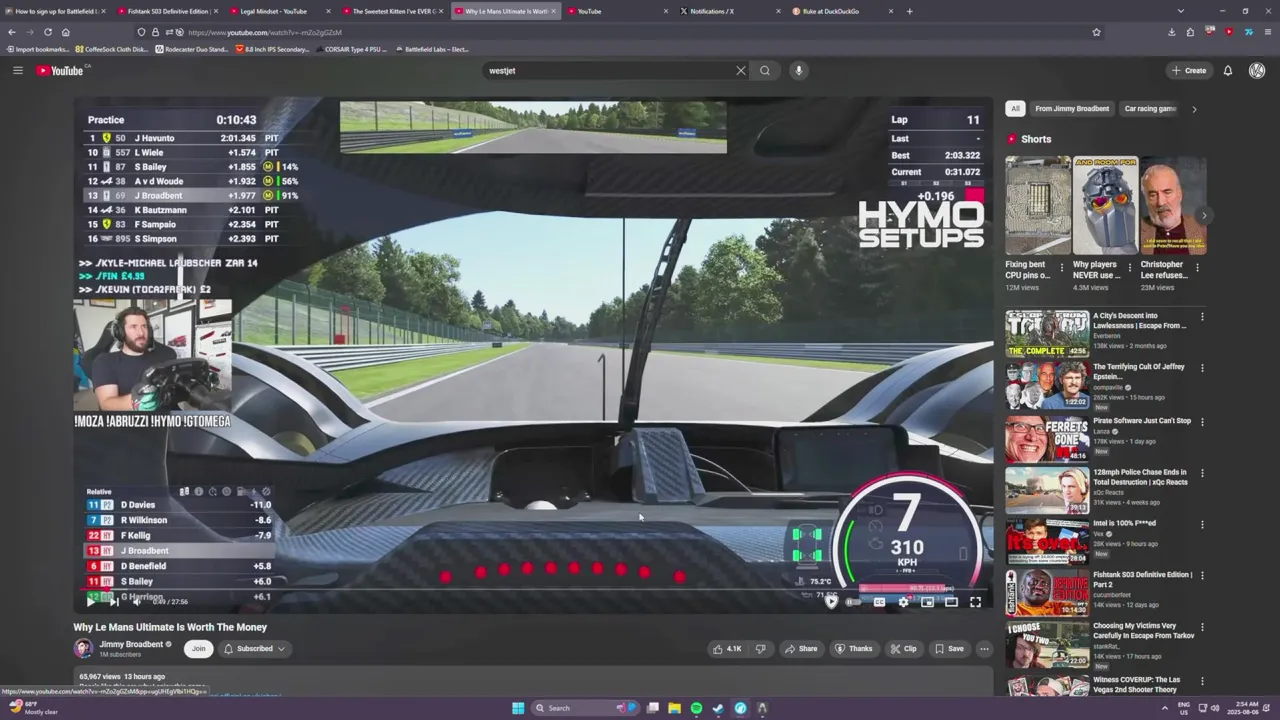Open the Fixing bent CPU pins Short
The width and height of the screenshot is (1280, 720).
tap(1038, 205)
